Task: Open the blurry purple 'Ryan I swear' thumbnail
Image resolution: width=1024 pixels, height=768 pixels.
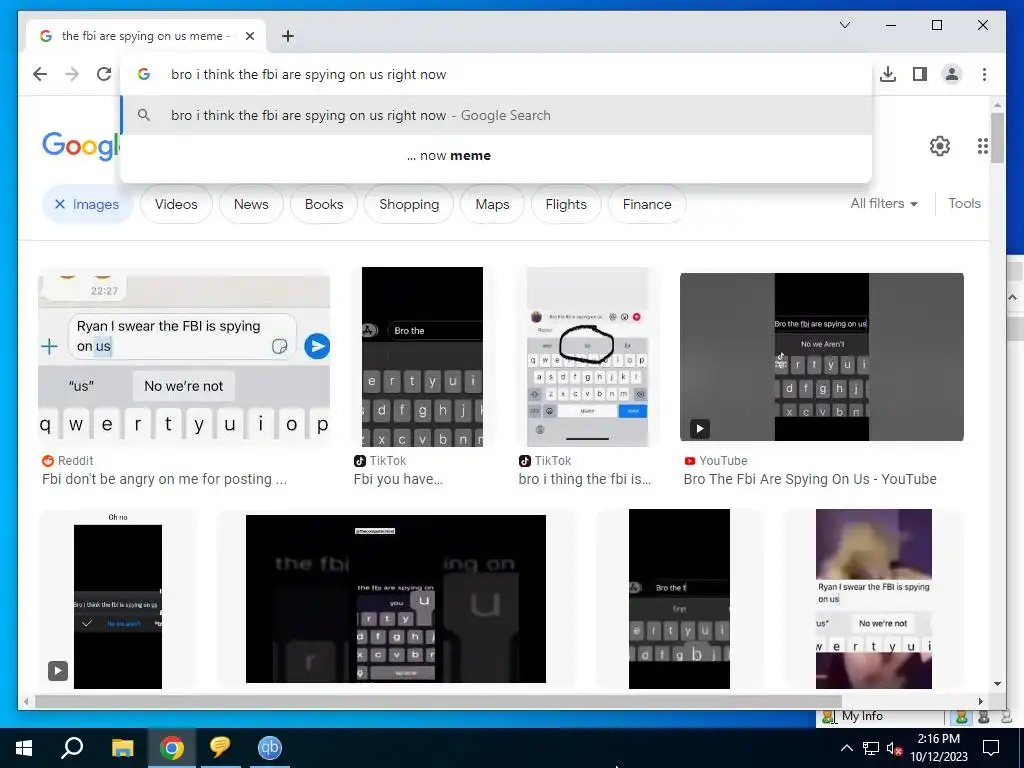Action: [874, 599]
